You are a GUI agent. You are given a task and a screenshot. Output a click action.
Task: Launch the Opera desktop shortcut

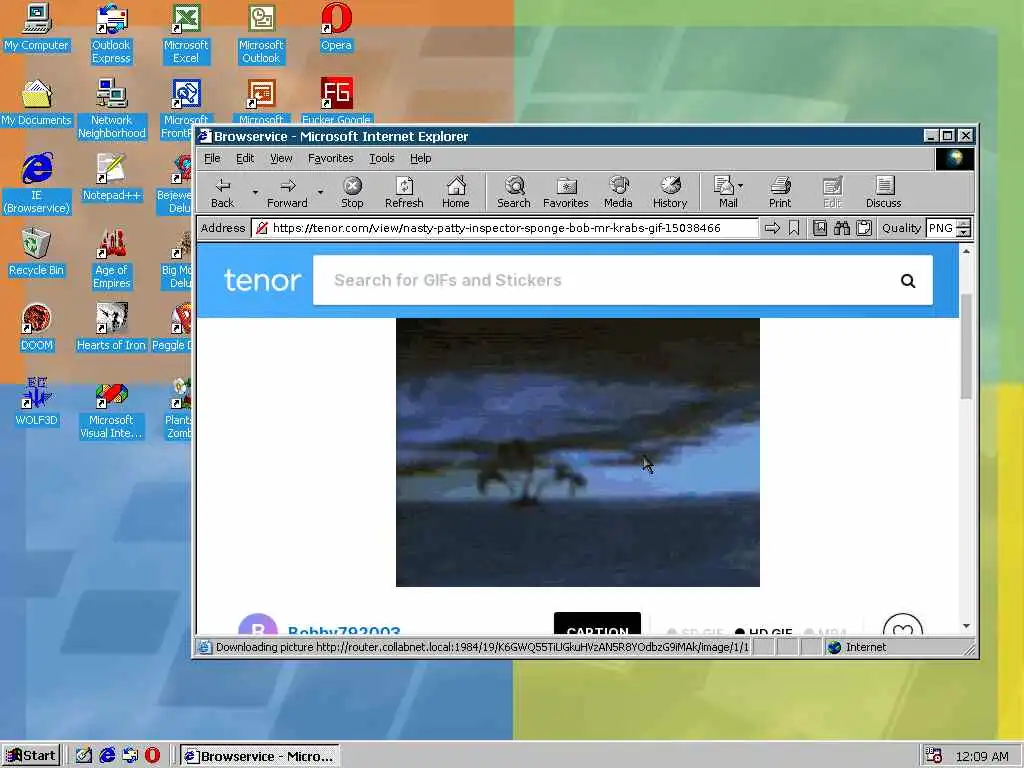tap(336, 27)
